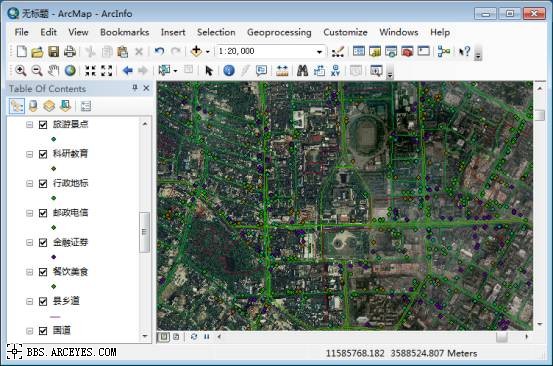
Task: Activate the What's This help tool
Action: pos(464,51)
